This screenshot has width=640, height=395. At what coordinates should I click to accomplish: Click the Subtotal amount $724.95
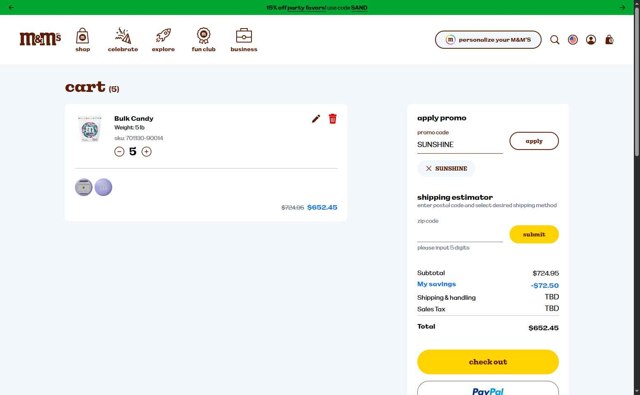pos(545,273)
